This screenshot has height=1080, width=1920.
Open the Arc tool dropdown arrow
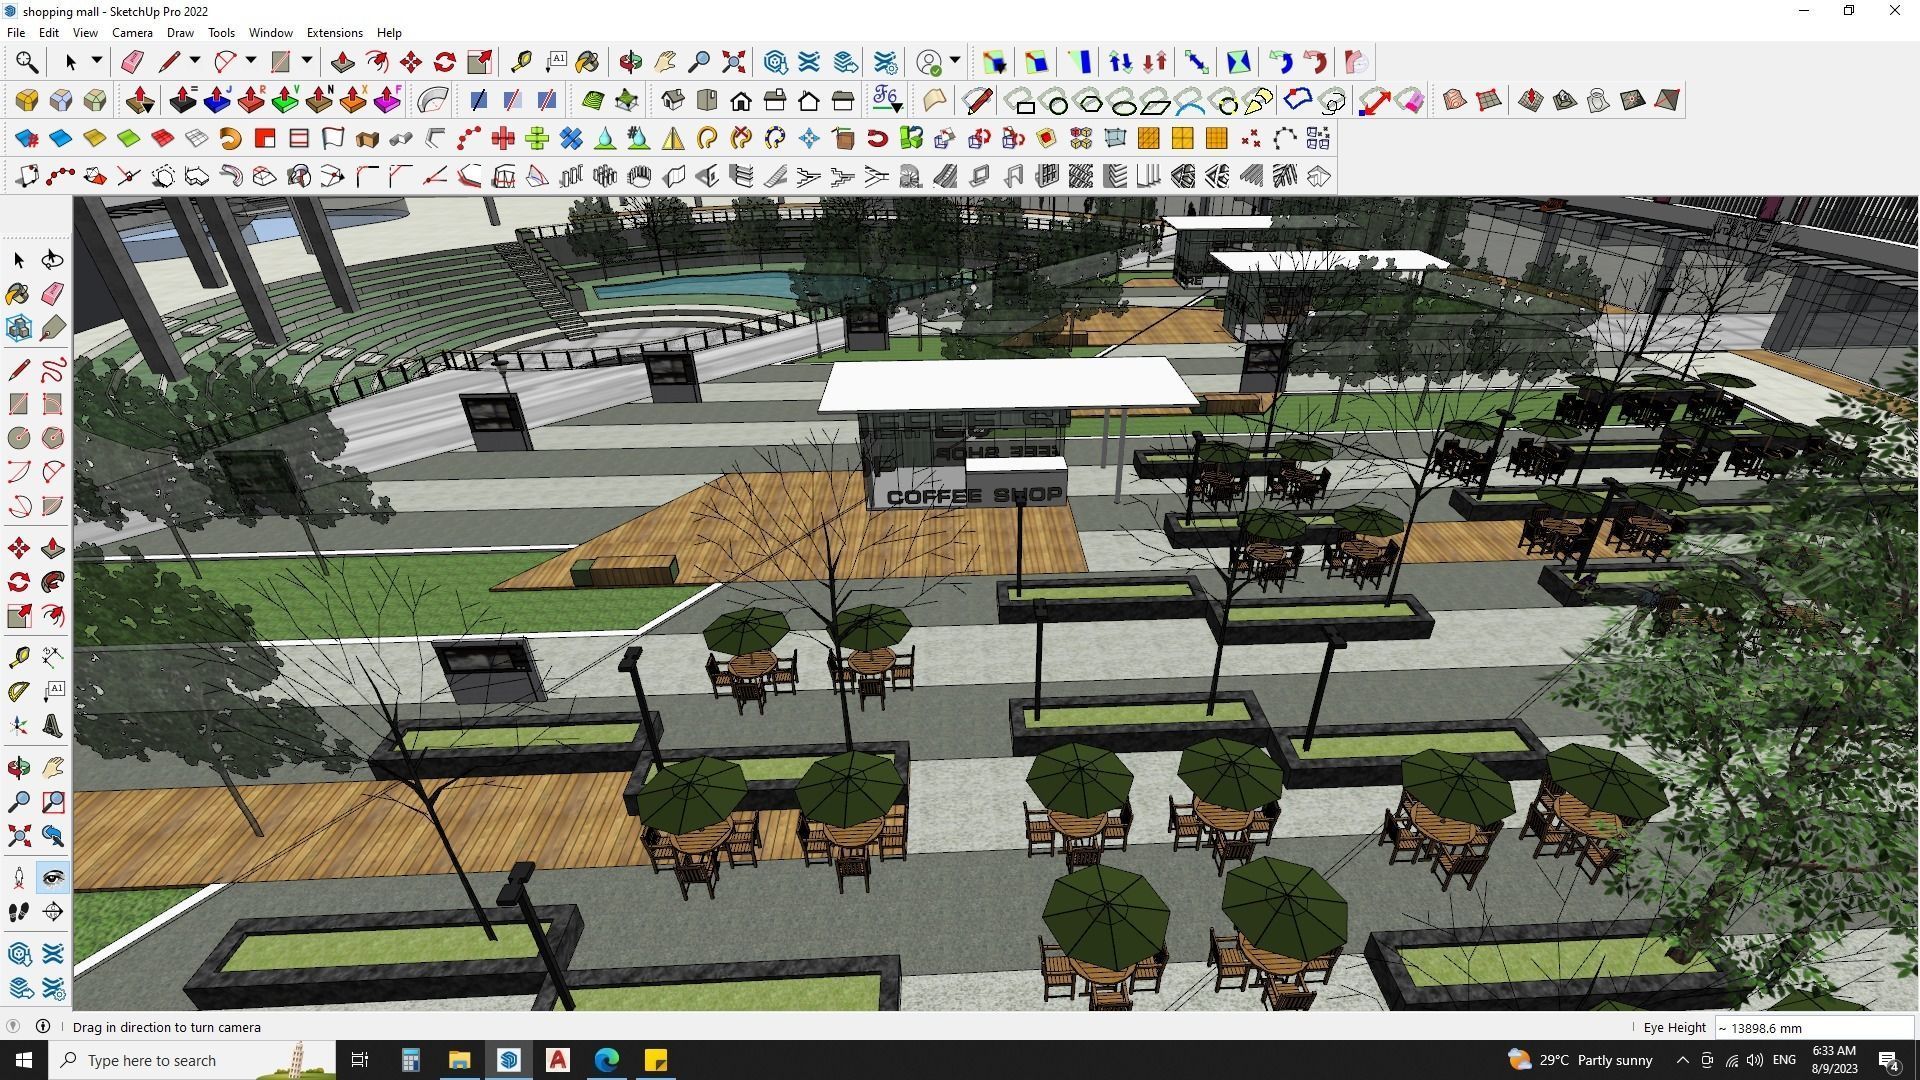coord(251,61)
